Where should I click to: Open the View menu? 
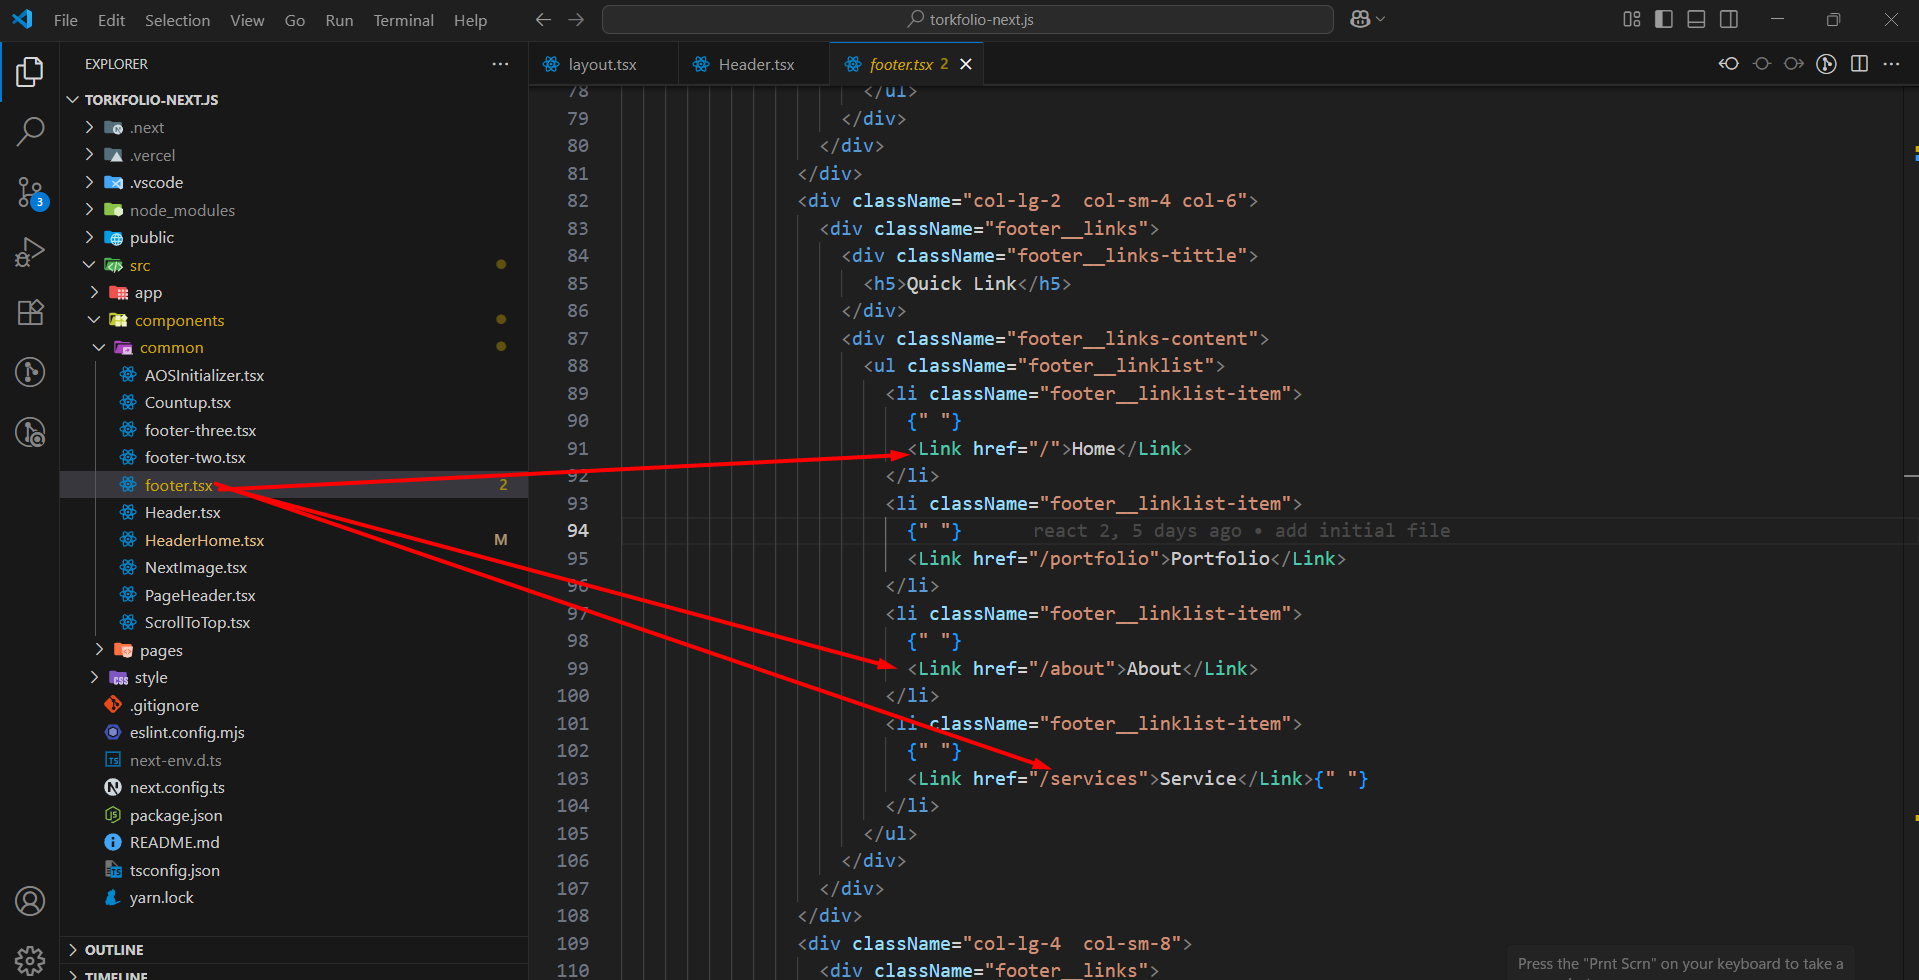pyautogui.click(x=247, y=20)
